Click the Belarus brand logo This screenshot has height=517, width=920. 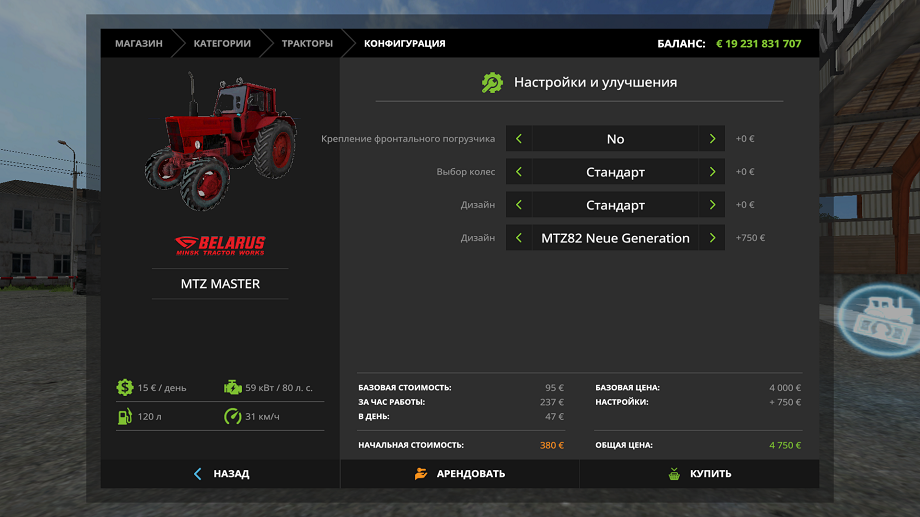(220, 244)
